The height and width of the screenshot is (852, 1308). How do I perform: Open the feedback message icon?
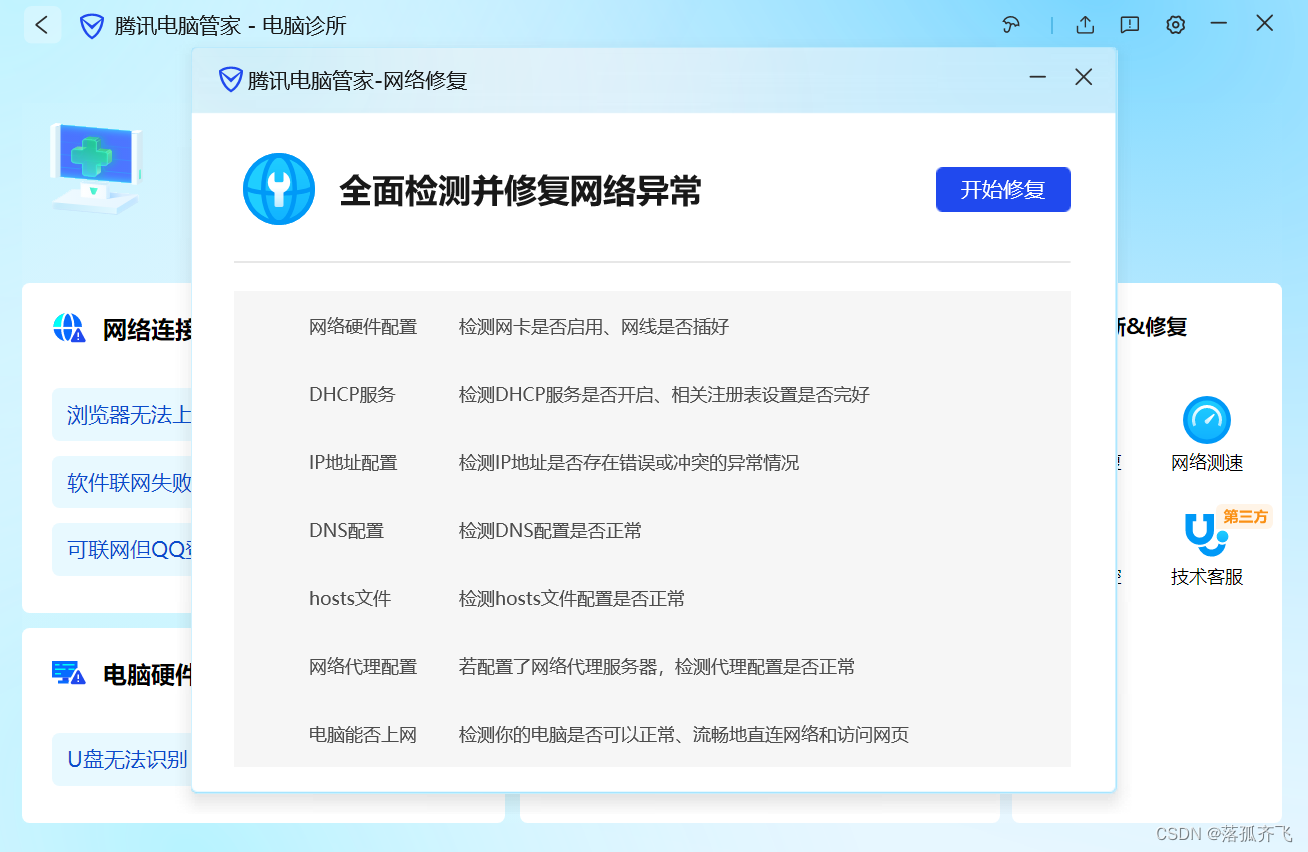1130,25
